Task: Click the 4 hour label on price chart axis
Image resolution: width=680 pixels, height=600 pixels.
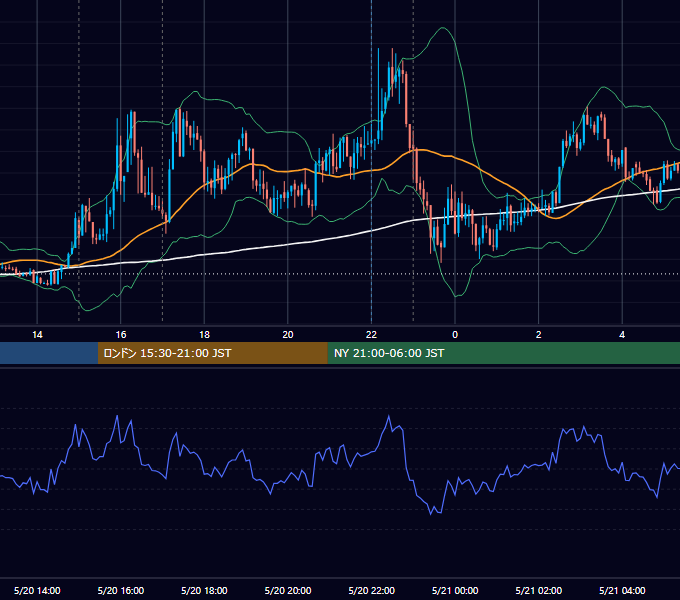Action: [x=622, y=335]
